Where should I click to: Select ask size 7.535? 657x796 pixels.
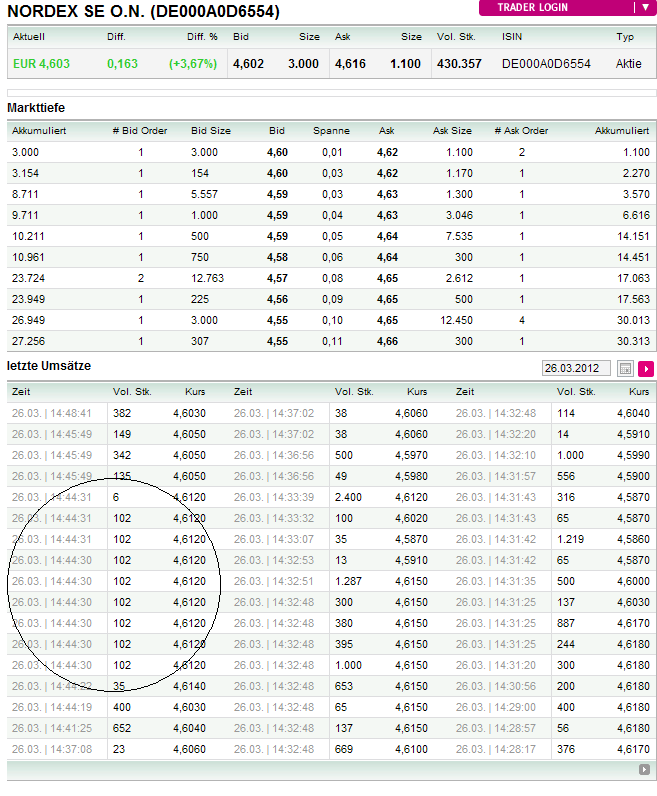(459, 237)
